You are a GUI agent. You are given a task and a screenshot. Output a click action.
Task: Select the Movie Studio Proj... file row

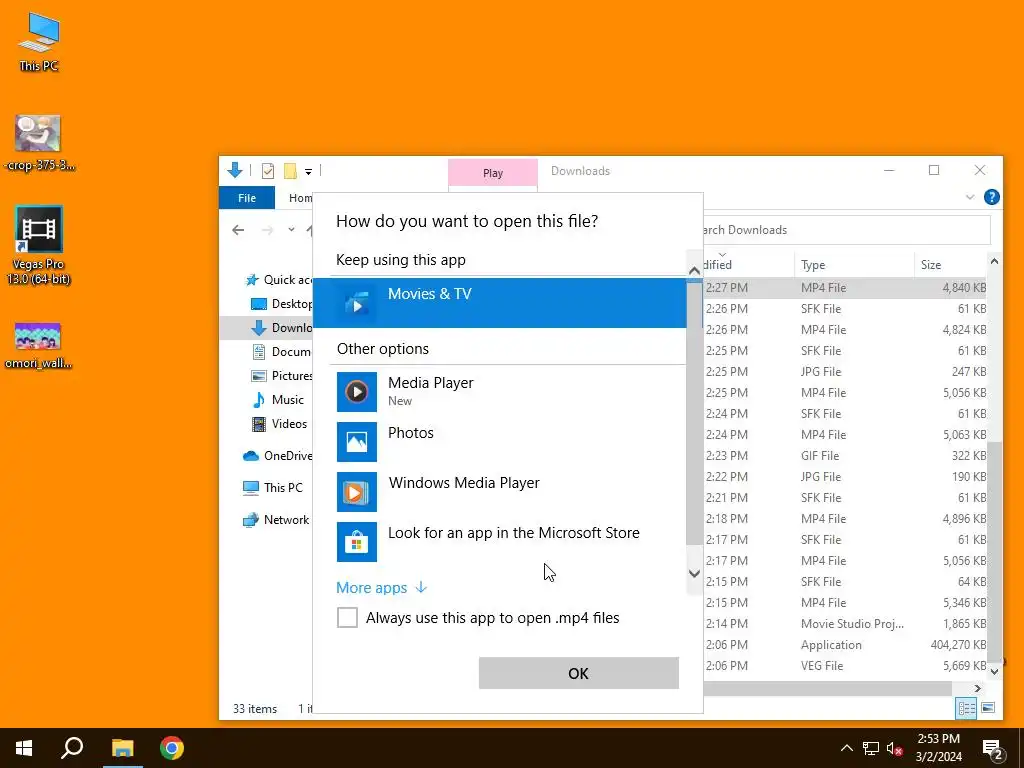coord(846,624)
